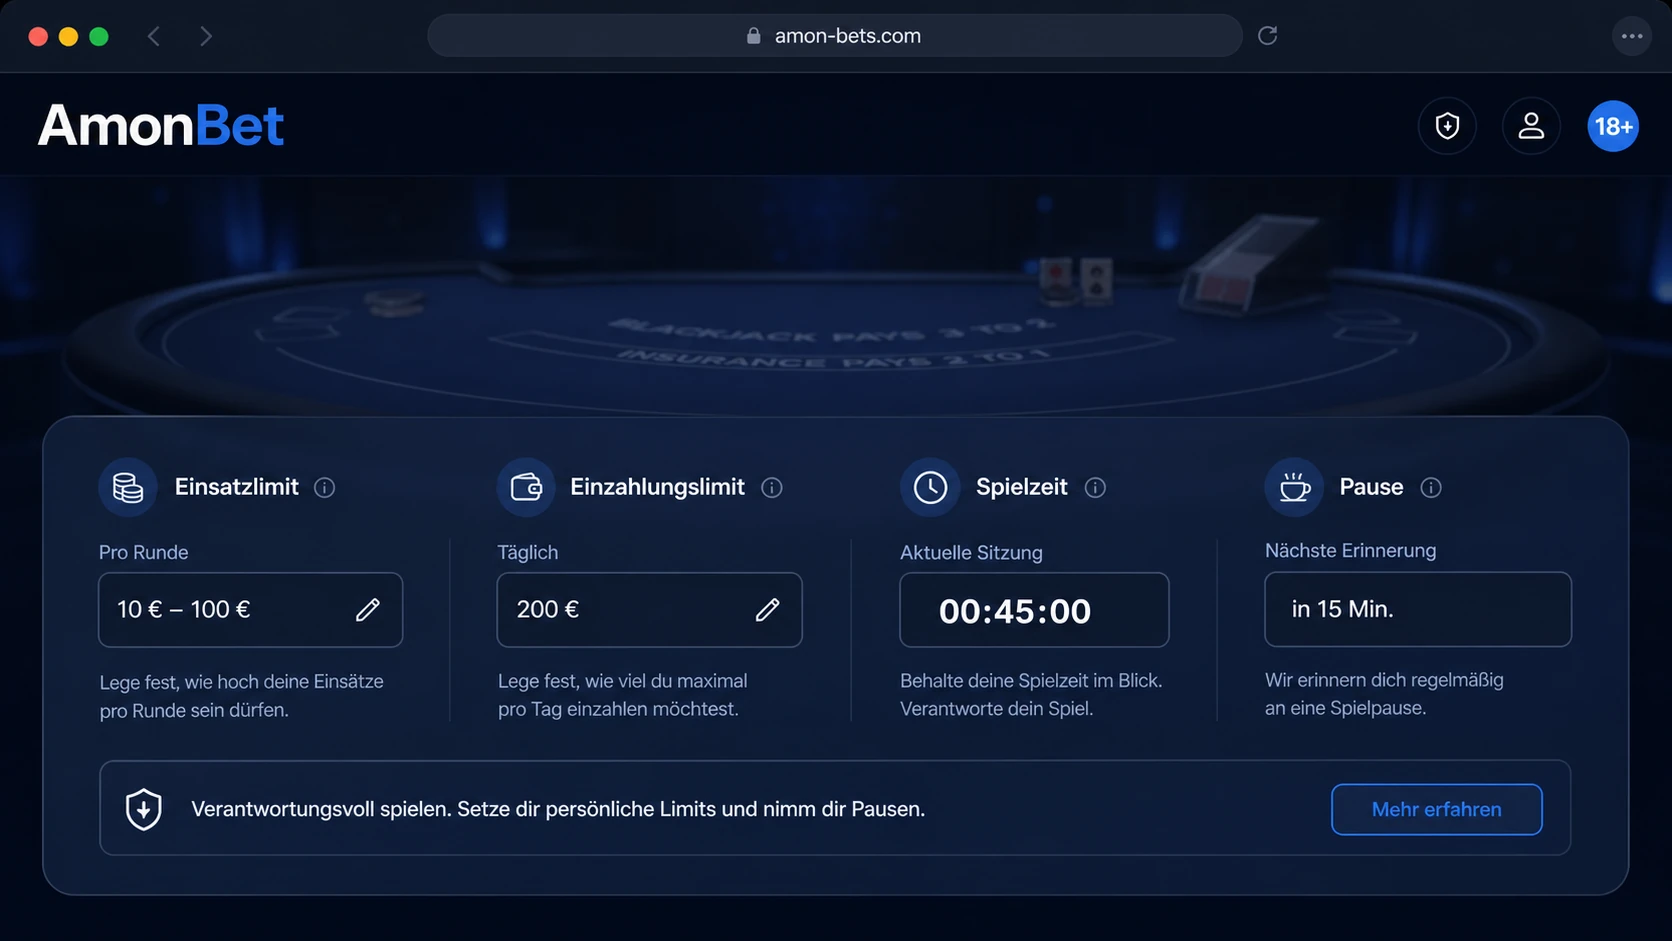Open the browser more options menu
This screenshot has height=941, width=1672.
(1632, 36)
